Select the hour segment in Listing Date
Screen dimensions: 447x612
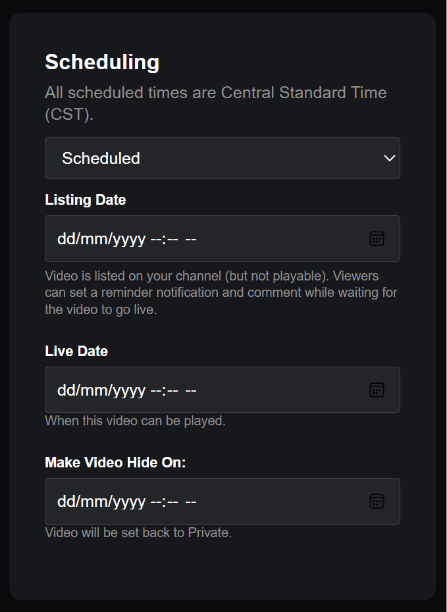[155, 239]
